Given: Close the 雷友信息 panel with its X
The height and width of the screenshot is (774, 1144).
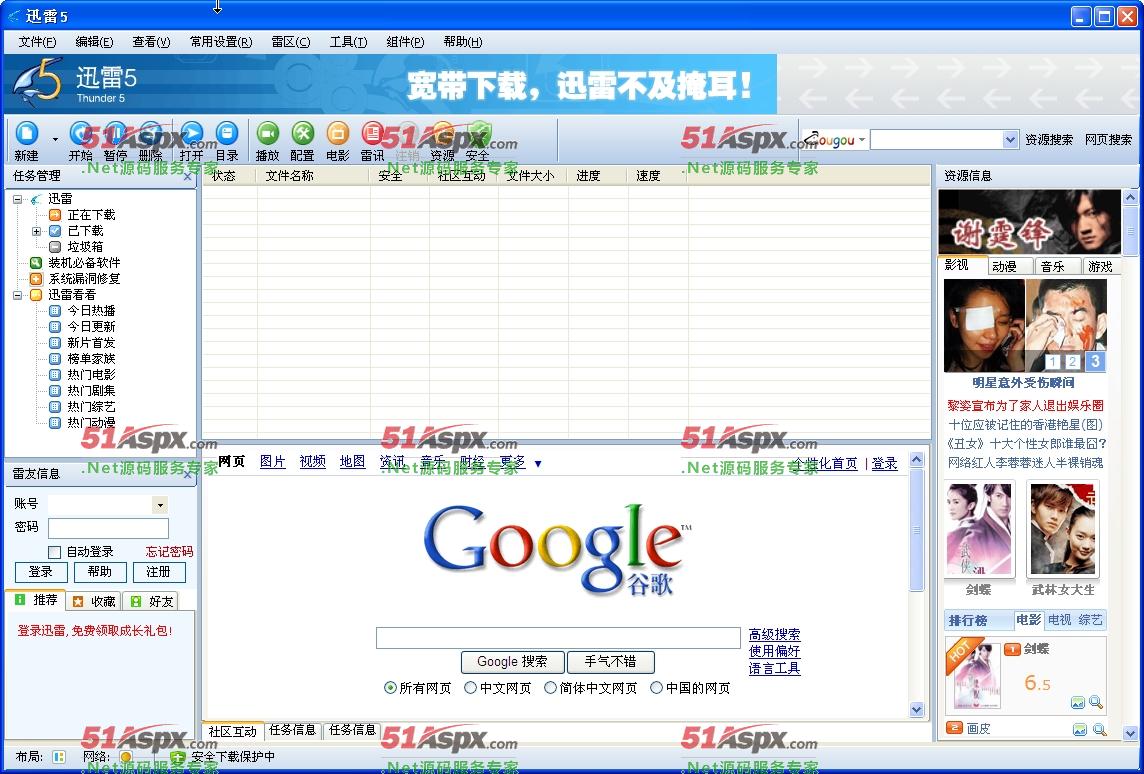Looking at the screenshot, I should [188, 474].
